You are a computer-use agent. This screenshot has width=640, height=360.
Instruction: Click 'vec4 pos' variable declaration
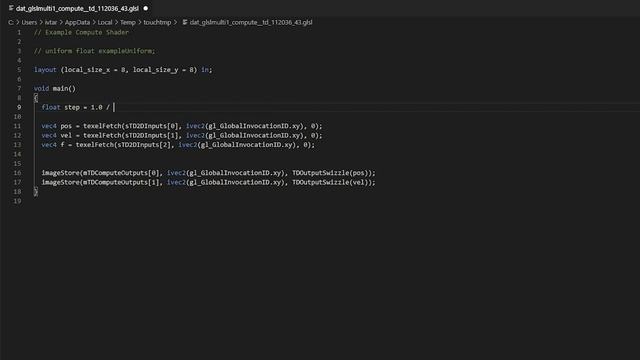coord(56,126)
